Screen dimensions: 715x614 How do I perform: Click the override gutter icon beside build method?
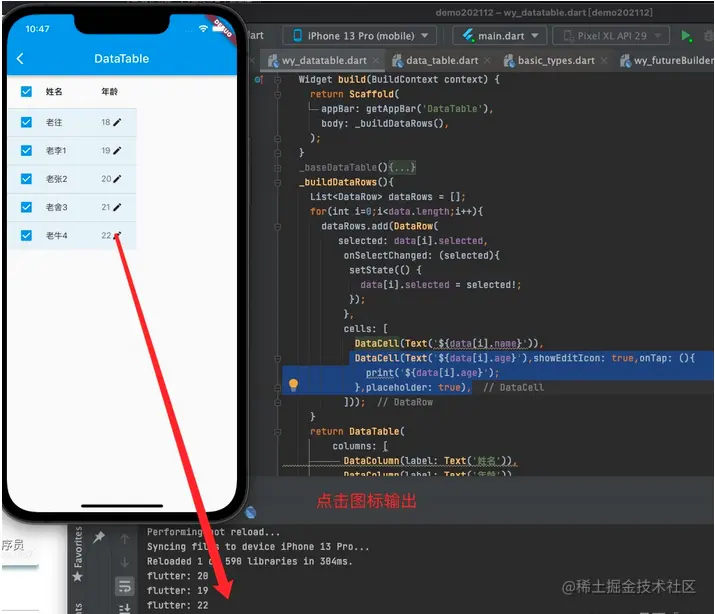tap(259, 80)
